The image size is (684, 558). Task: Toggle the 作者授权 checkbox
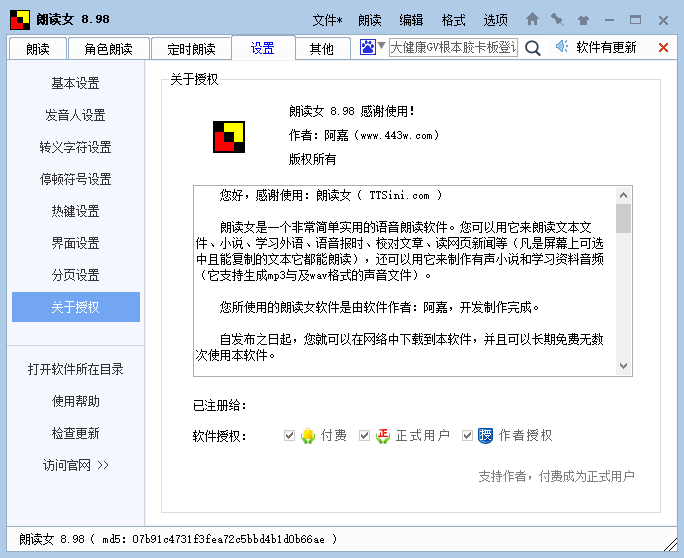(x=467, y=435)
